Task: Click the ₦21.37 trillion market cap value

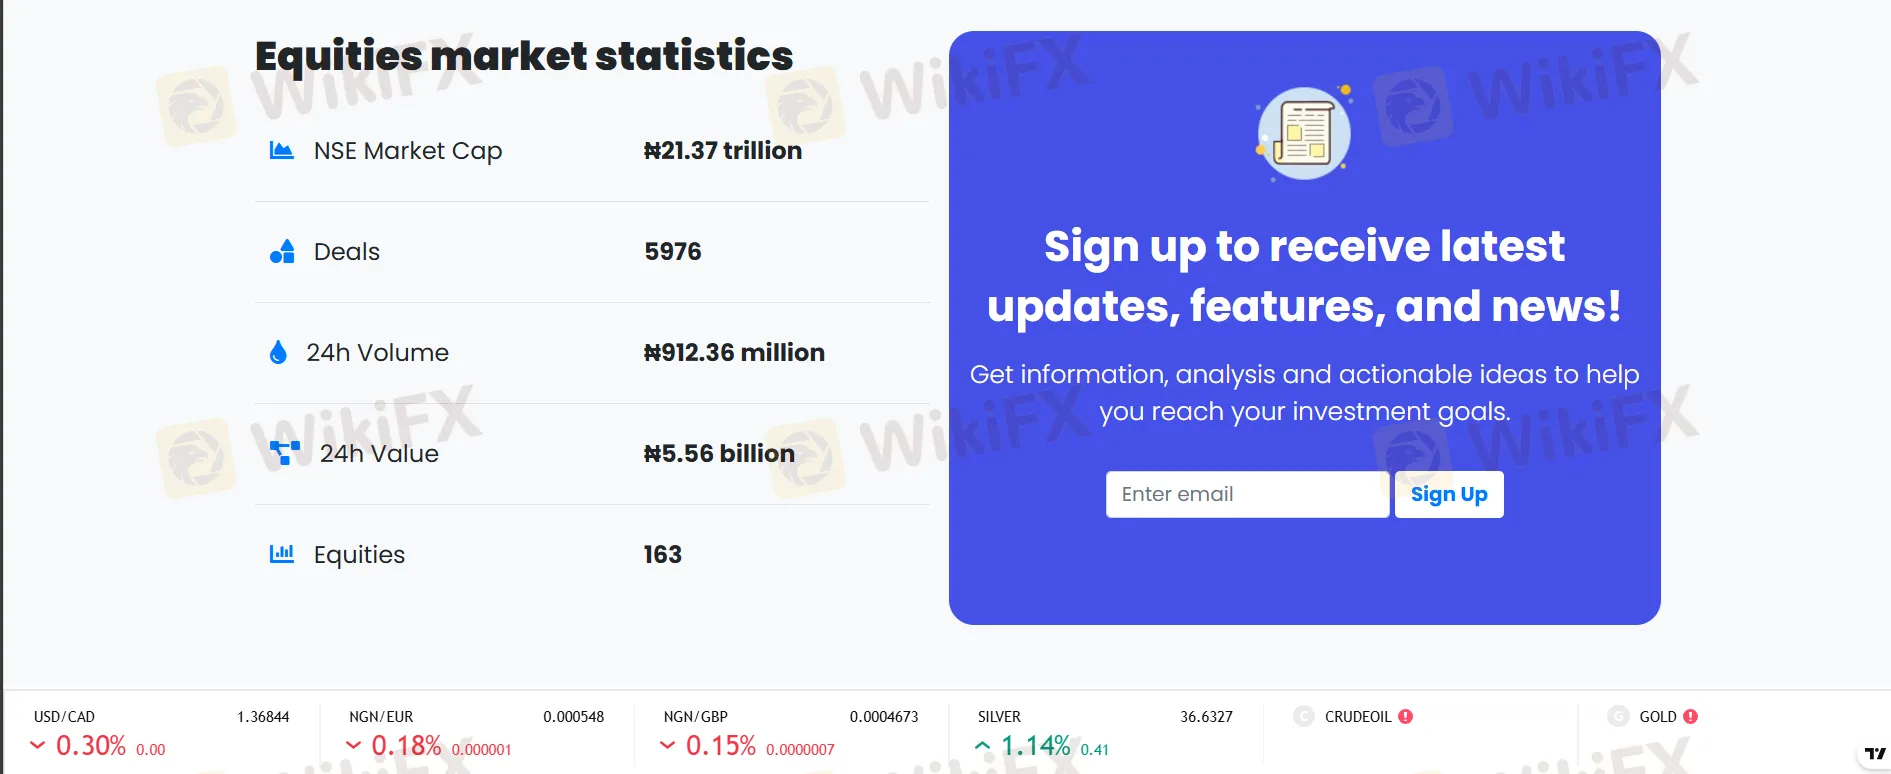Action: [x=722, y=151]
